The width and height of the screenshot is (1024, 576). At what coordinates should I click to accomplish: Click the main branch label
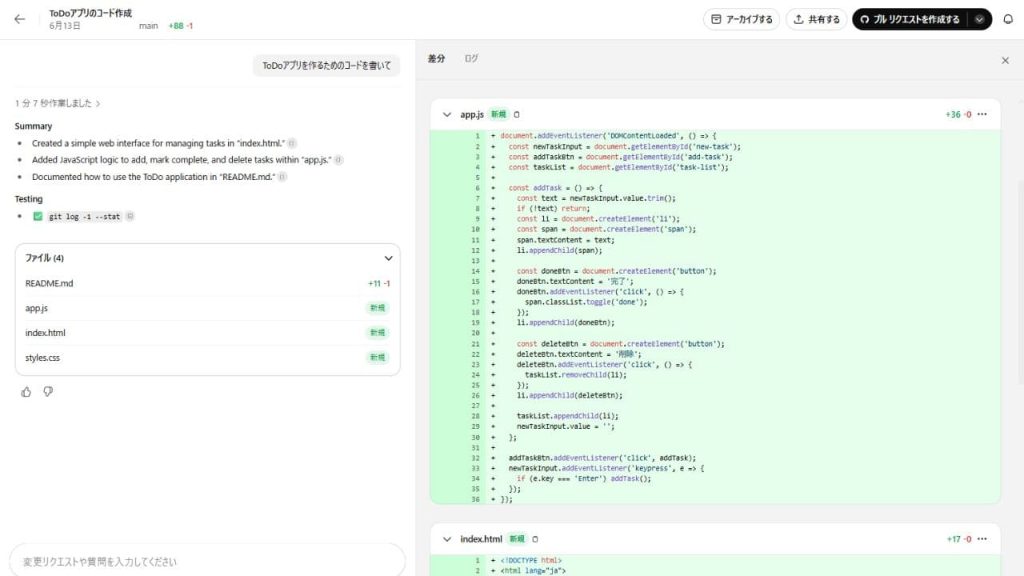click(148, 26)
